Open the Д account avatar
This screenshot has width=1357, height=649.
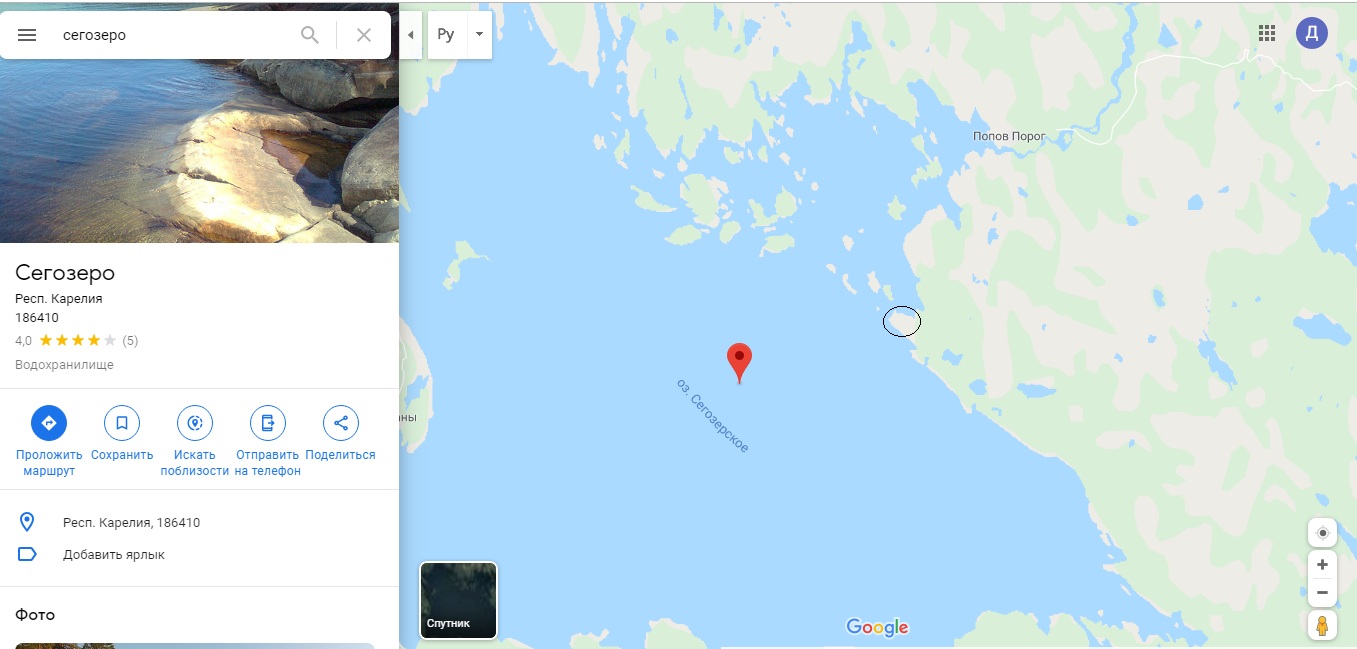pyautogui.click(x=1312, y=33)
